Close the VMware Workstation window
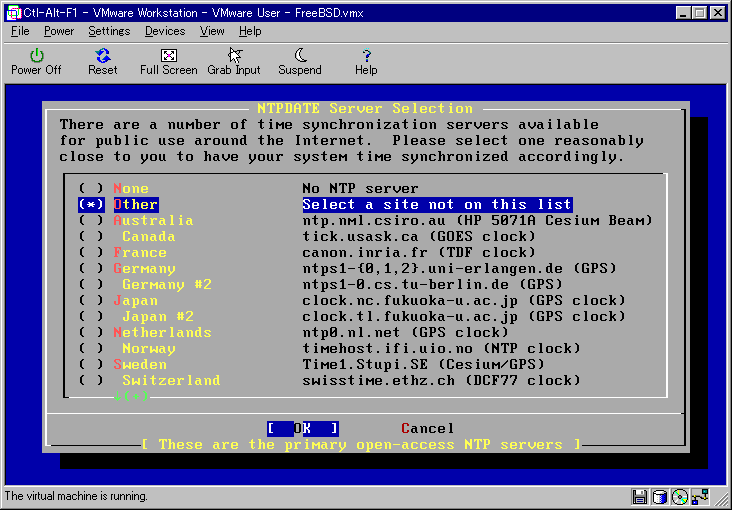This screenshot has height=510, width=732. [718, 13]
